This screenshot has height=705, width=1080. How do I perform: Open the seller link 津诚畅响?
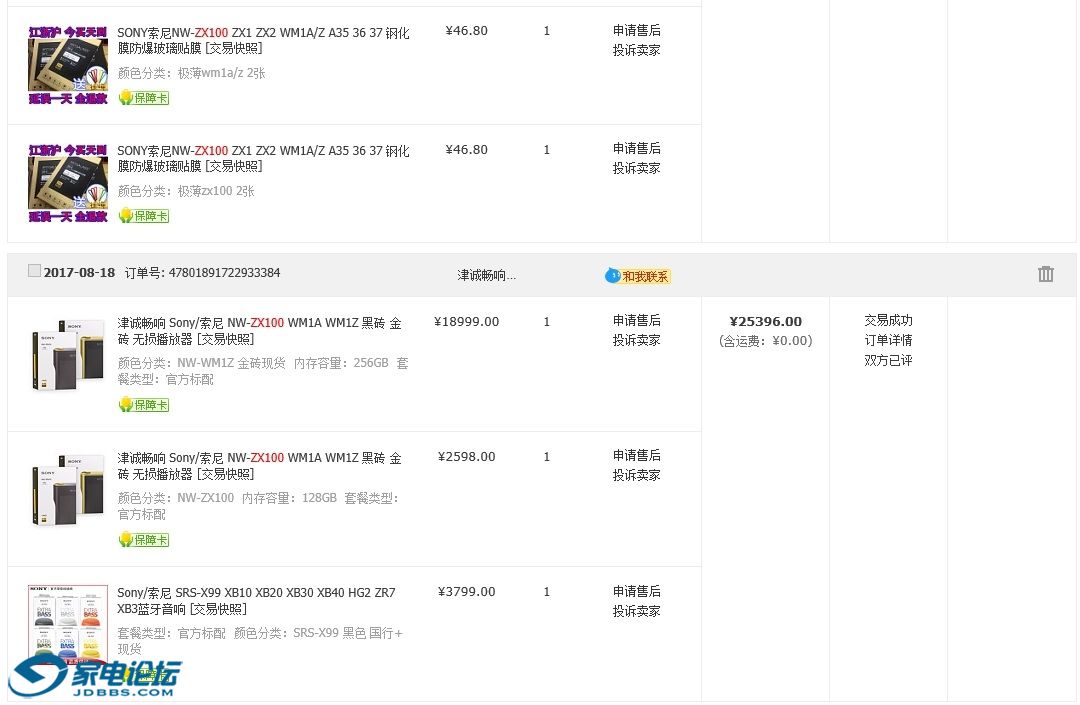coord(487,275)
